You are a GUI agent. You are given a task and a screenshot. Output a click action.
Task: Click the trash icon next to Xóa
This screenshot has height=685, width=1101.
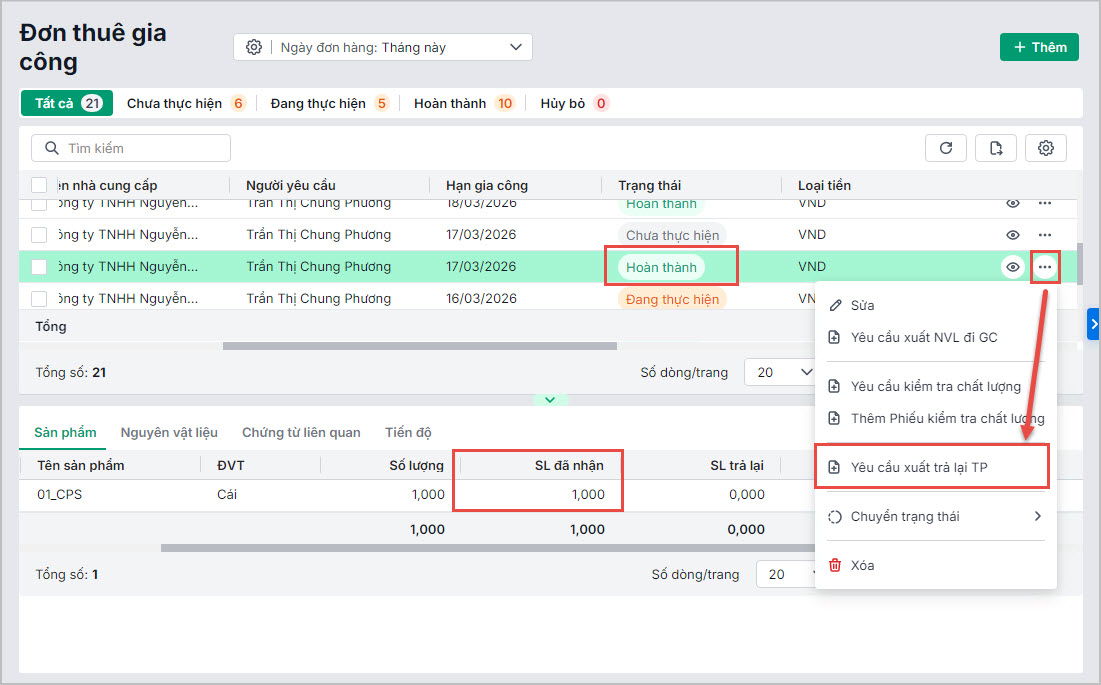click(x=835, y=565)
